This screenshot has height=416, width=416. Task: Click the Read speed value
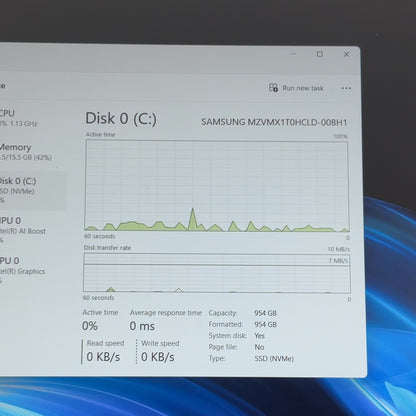[x=103, y=357]
